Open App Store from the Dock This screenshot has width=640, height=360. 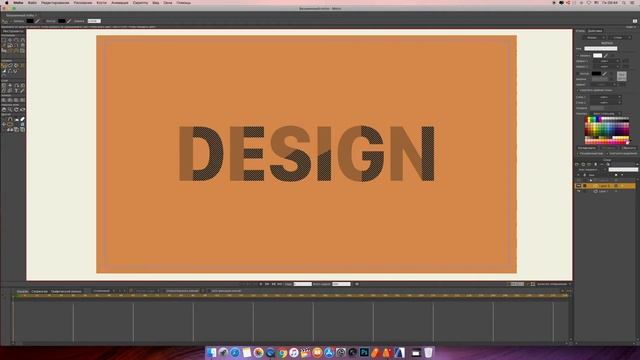click(x=329, y=353)
